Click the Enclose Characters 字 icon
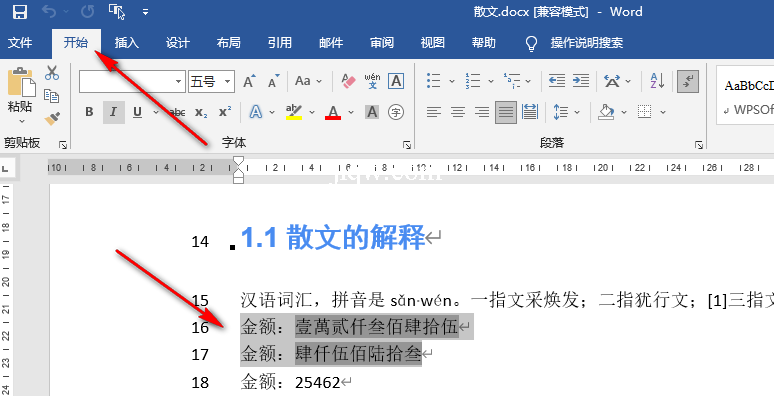The width and height of the screenshot is (774, 396). click(x=396, y=112)
